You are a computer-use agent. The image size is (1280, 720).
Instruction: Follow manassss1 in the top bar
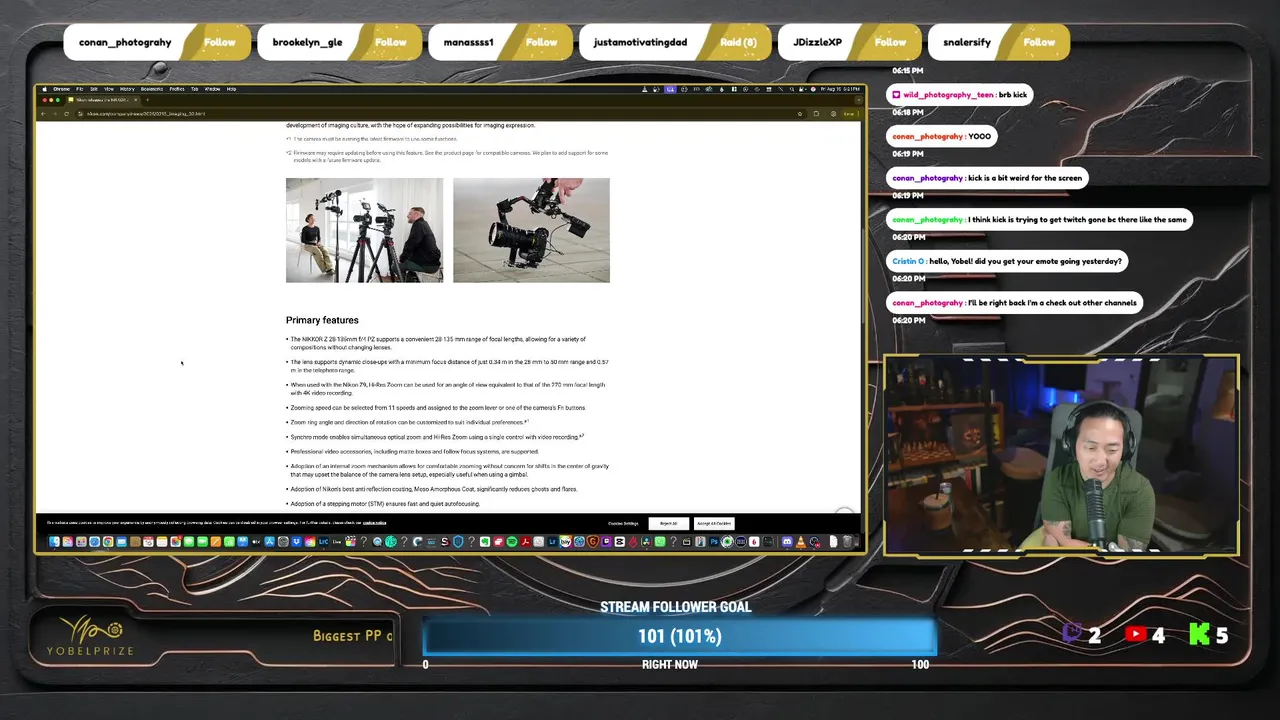tap(541, 42)
